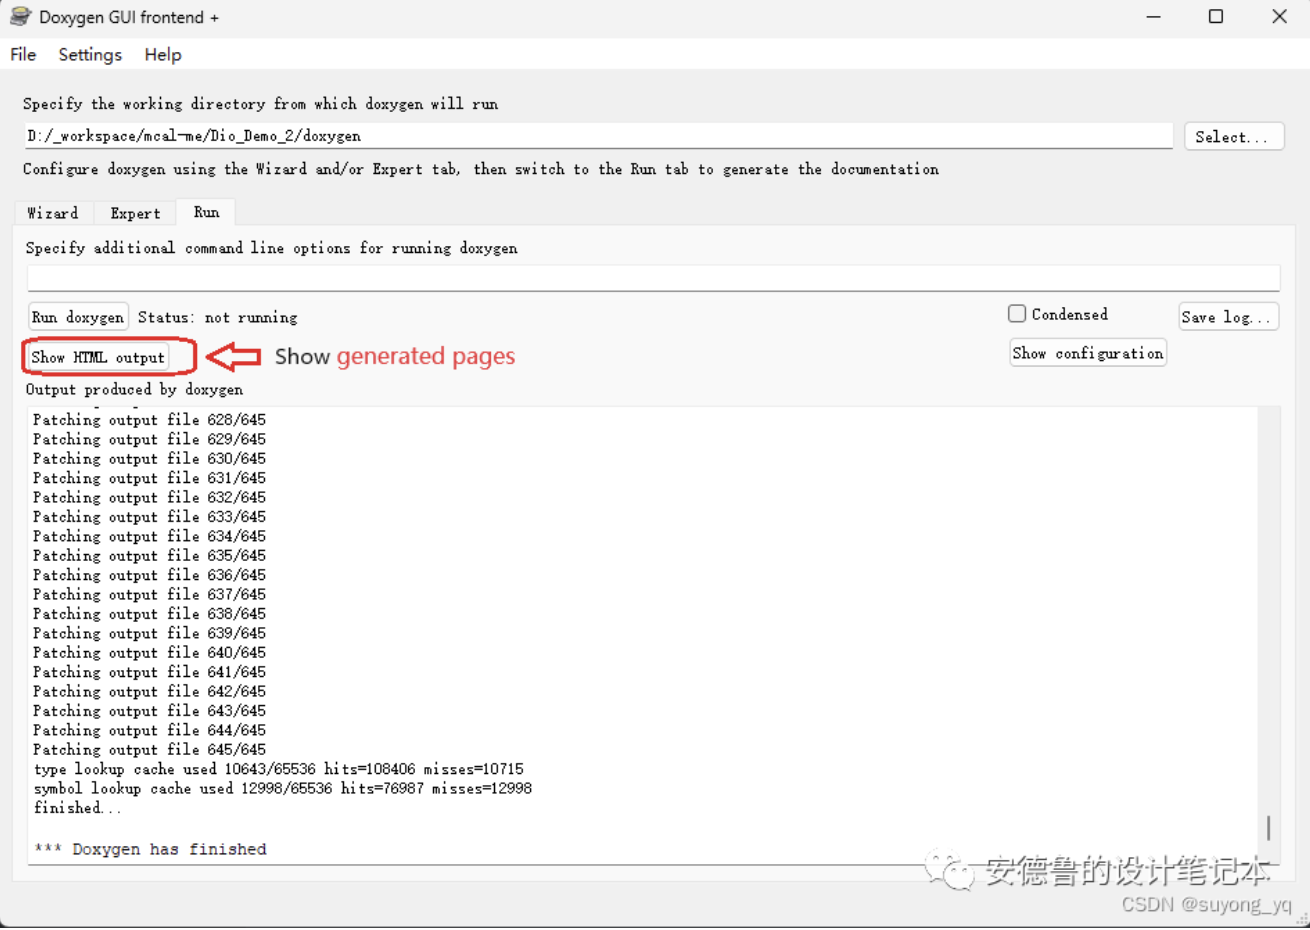Switch to the Wizard tab
This screenshot has width=1310, height=930.
click(x=53, y=213)
